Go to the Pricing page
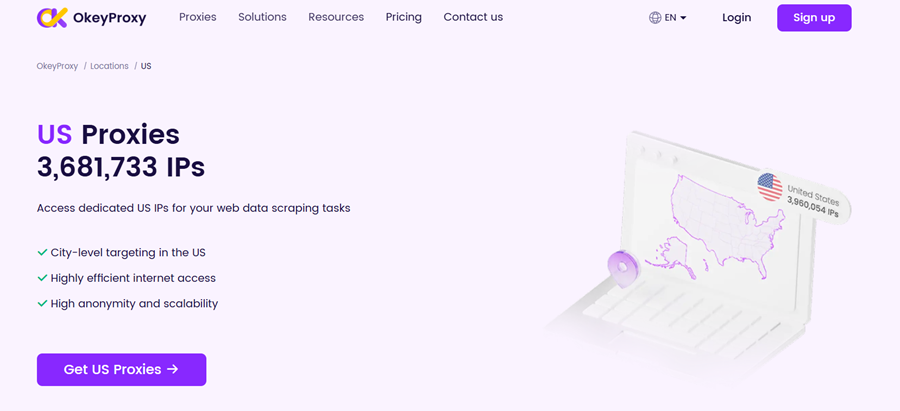The image size is (900, 411). (x=403, y=17)
